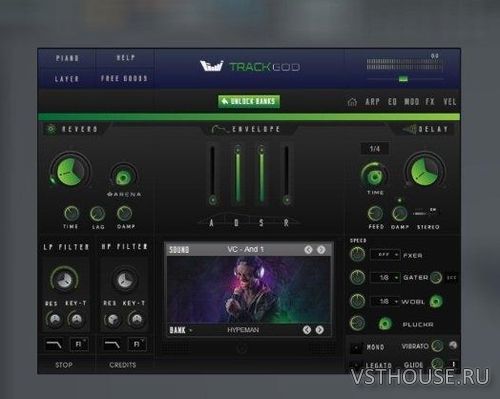
Task: Switch to the FX tab
Action: click(430, 101)
